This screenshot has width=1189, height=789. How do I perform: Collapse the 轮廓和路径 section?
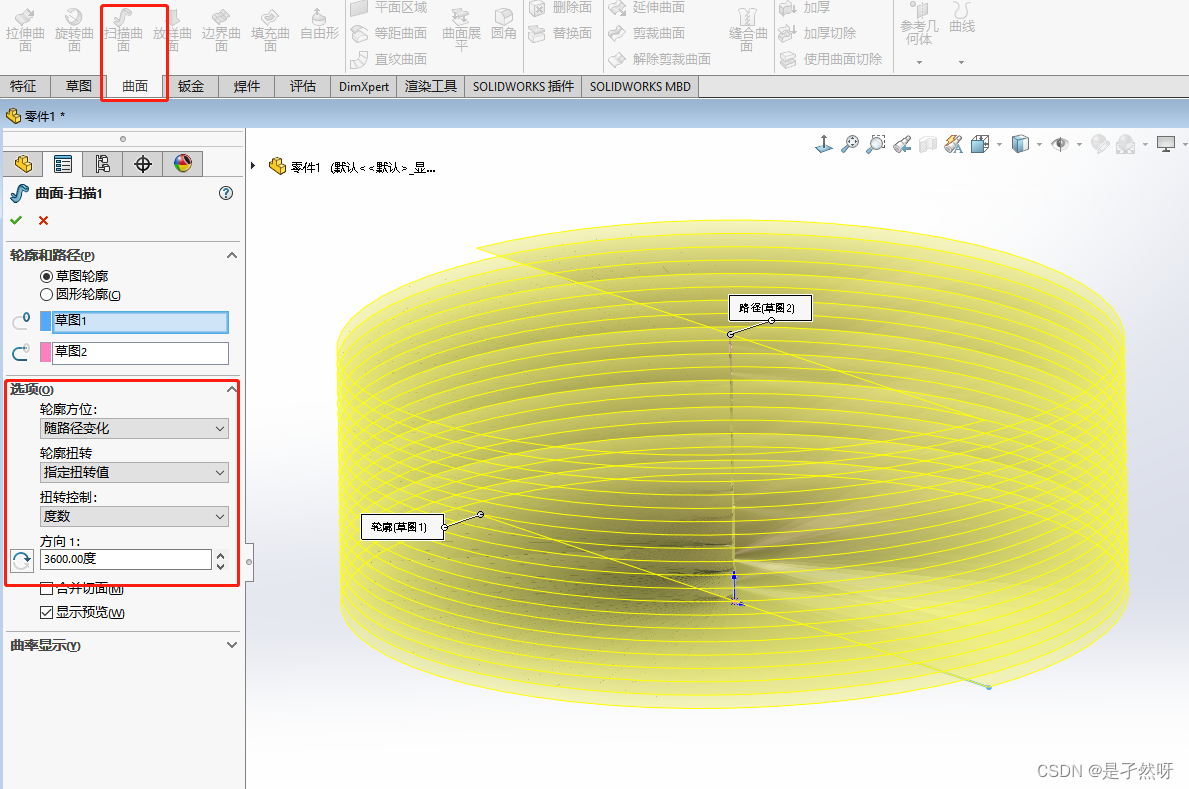[232, 255]
